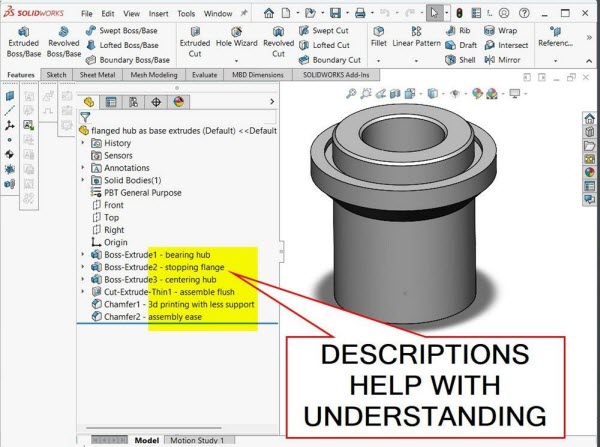Image resolution: width=600 pixels, height=447 pixels.
Task: Select the Revolved Boss/Base tool
Action: pyautogui.click(x=64, y=42)
